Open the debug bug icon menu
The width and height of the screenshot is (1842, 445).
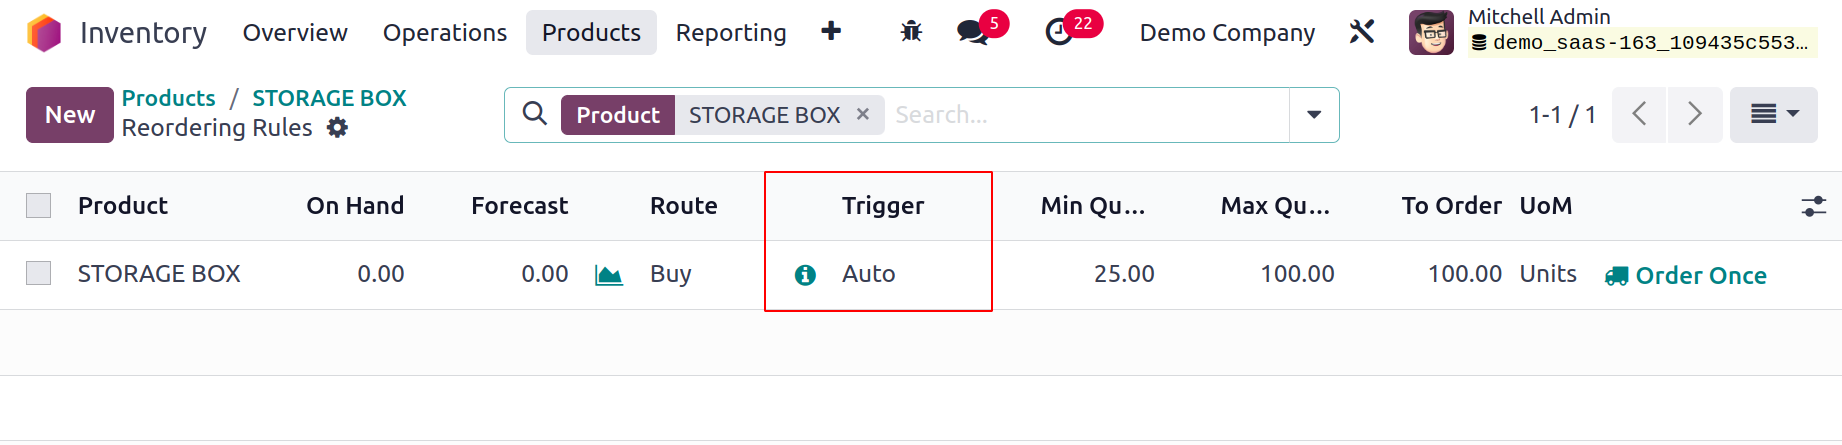911,32
